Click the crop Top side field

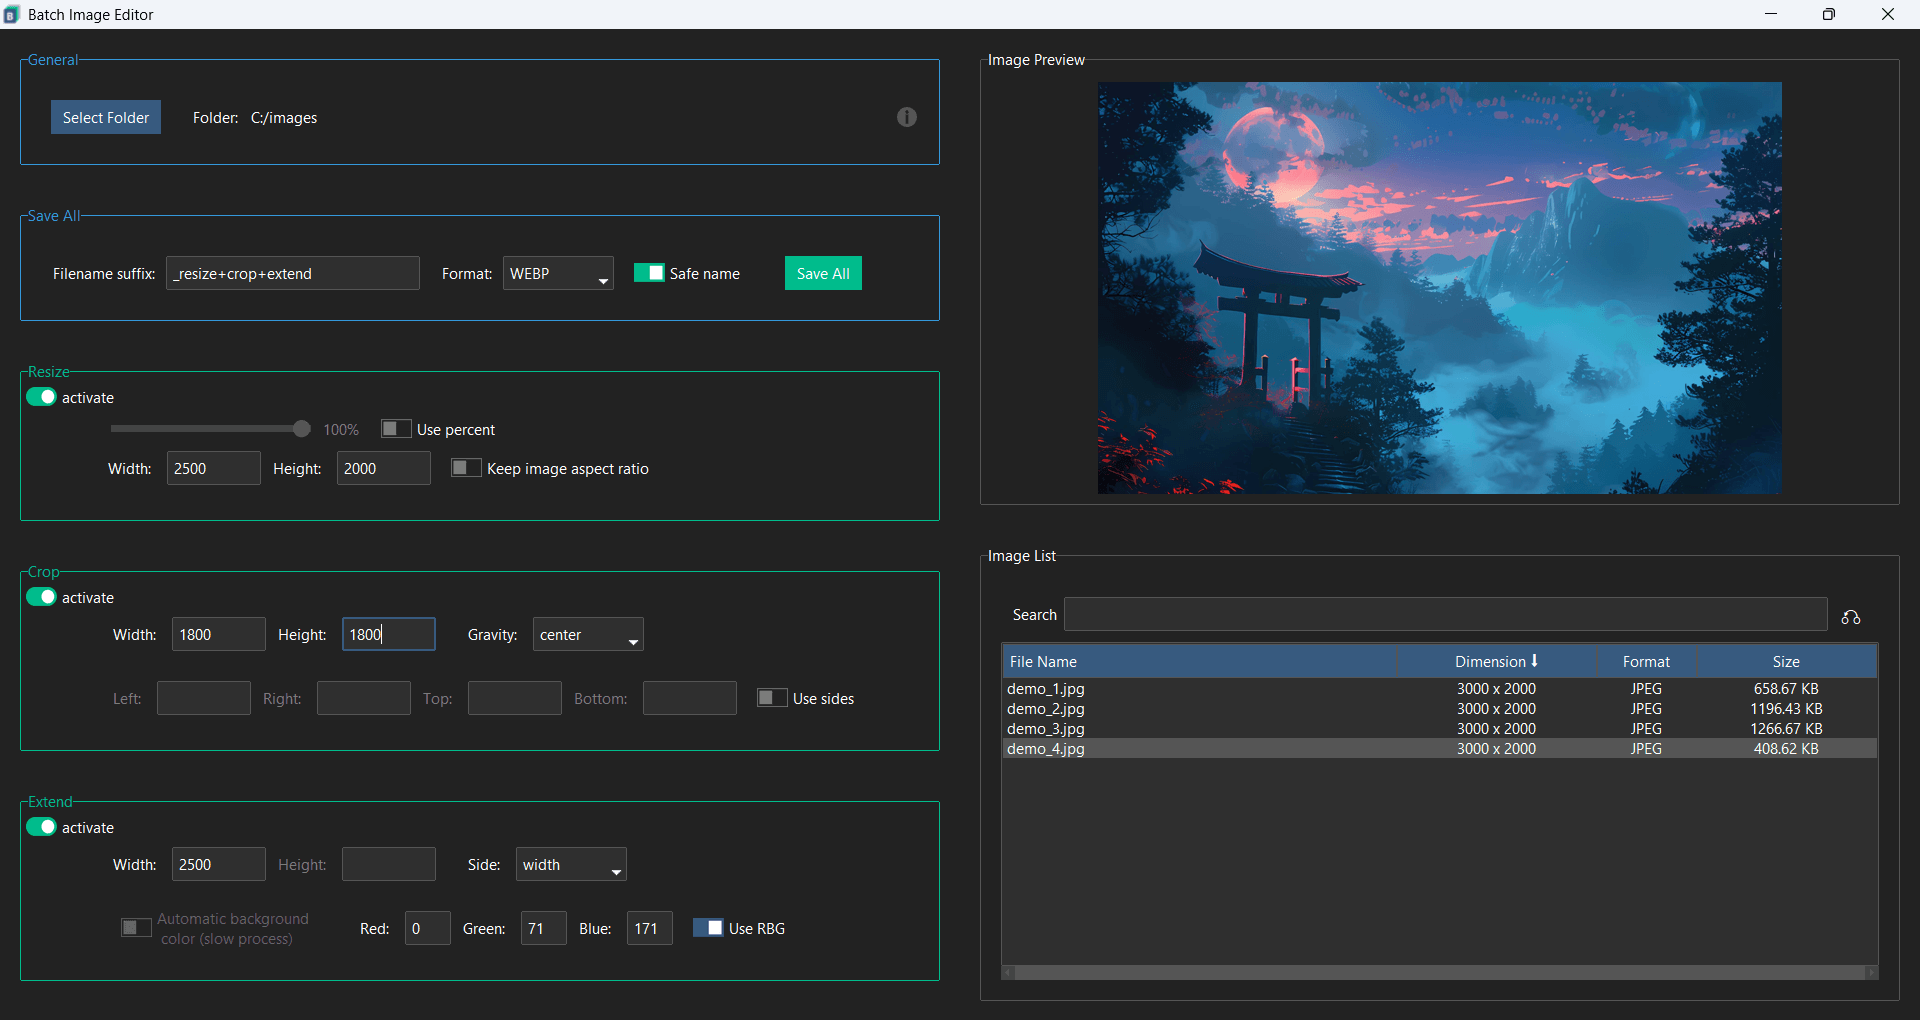tap(515, 698)
